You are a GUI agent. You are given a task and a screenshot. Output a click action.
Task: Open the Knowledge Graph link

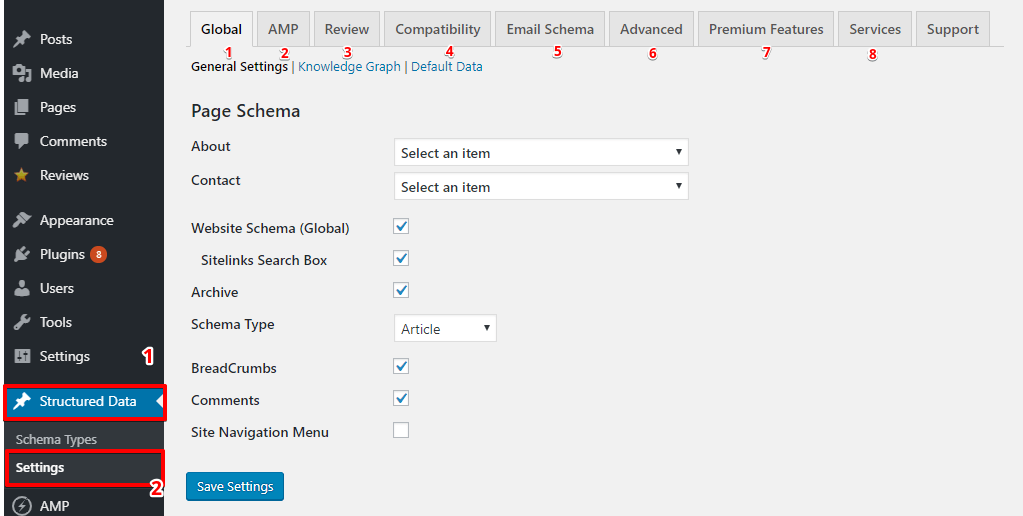(x=349, y=67)
